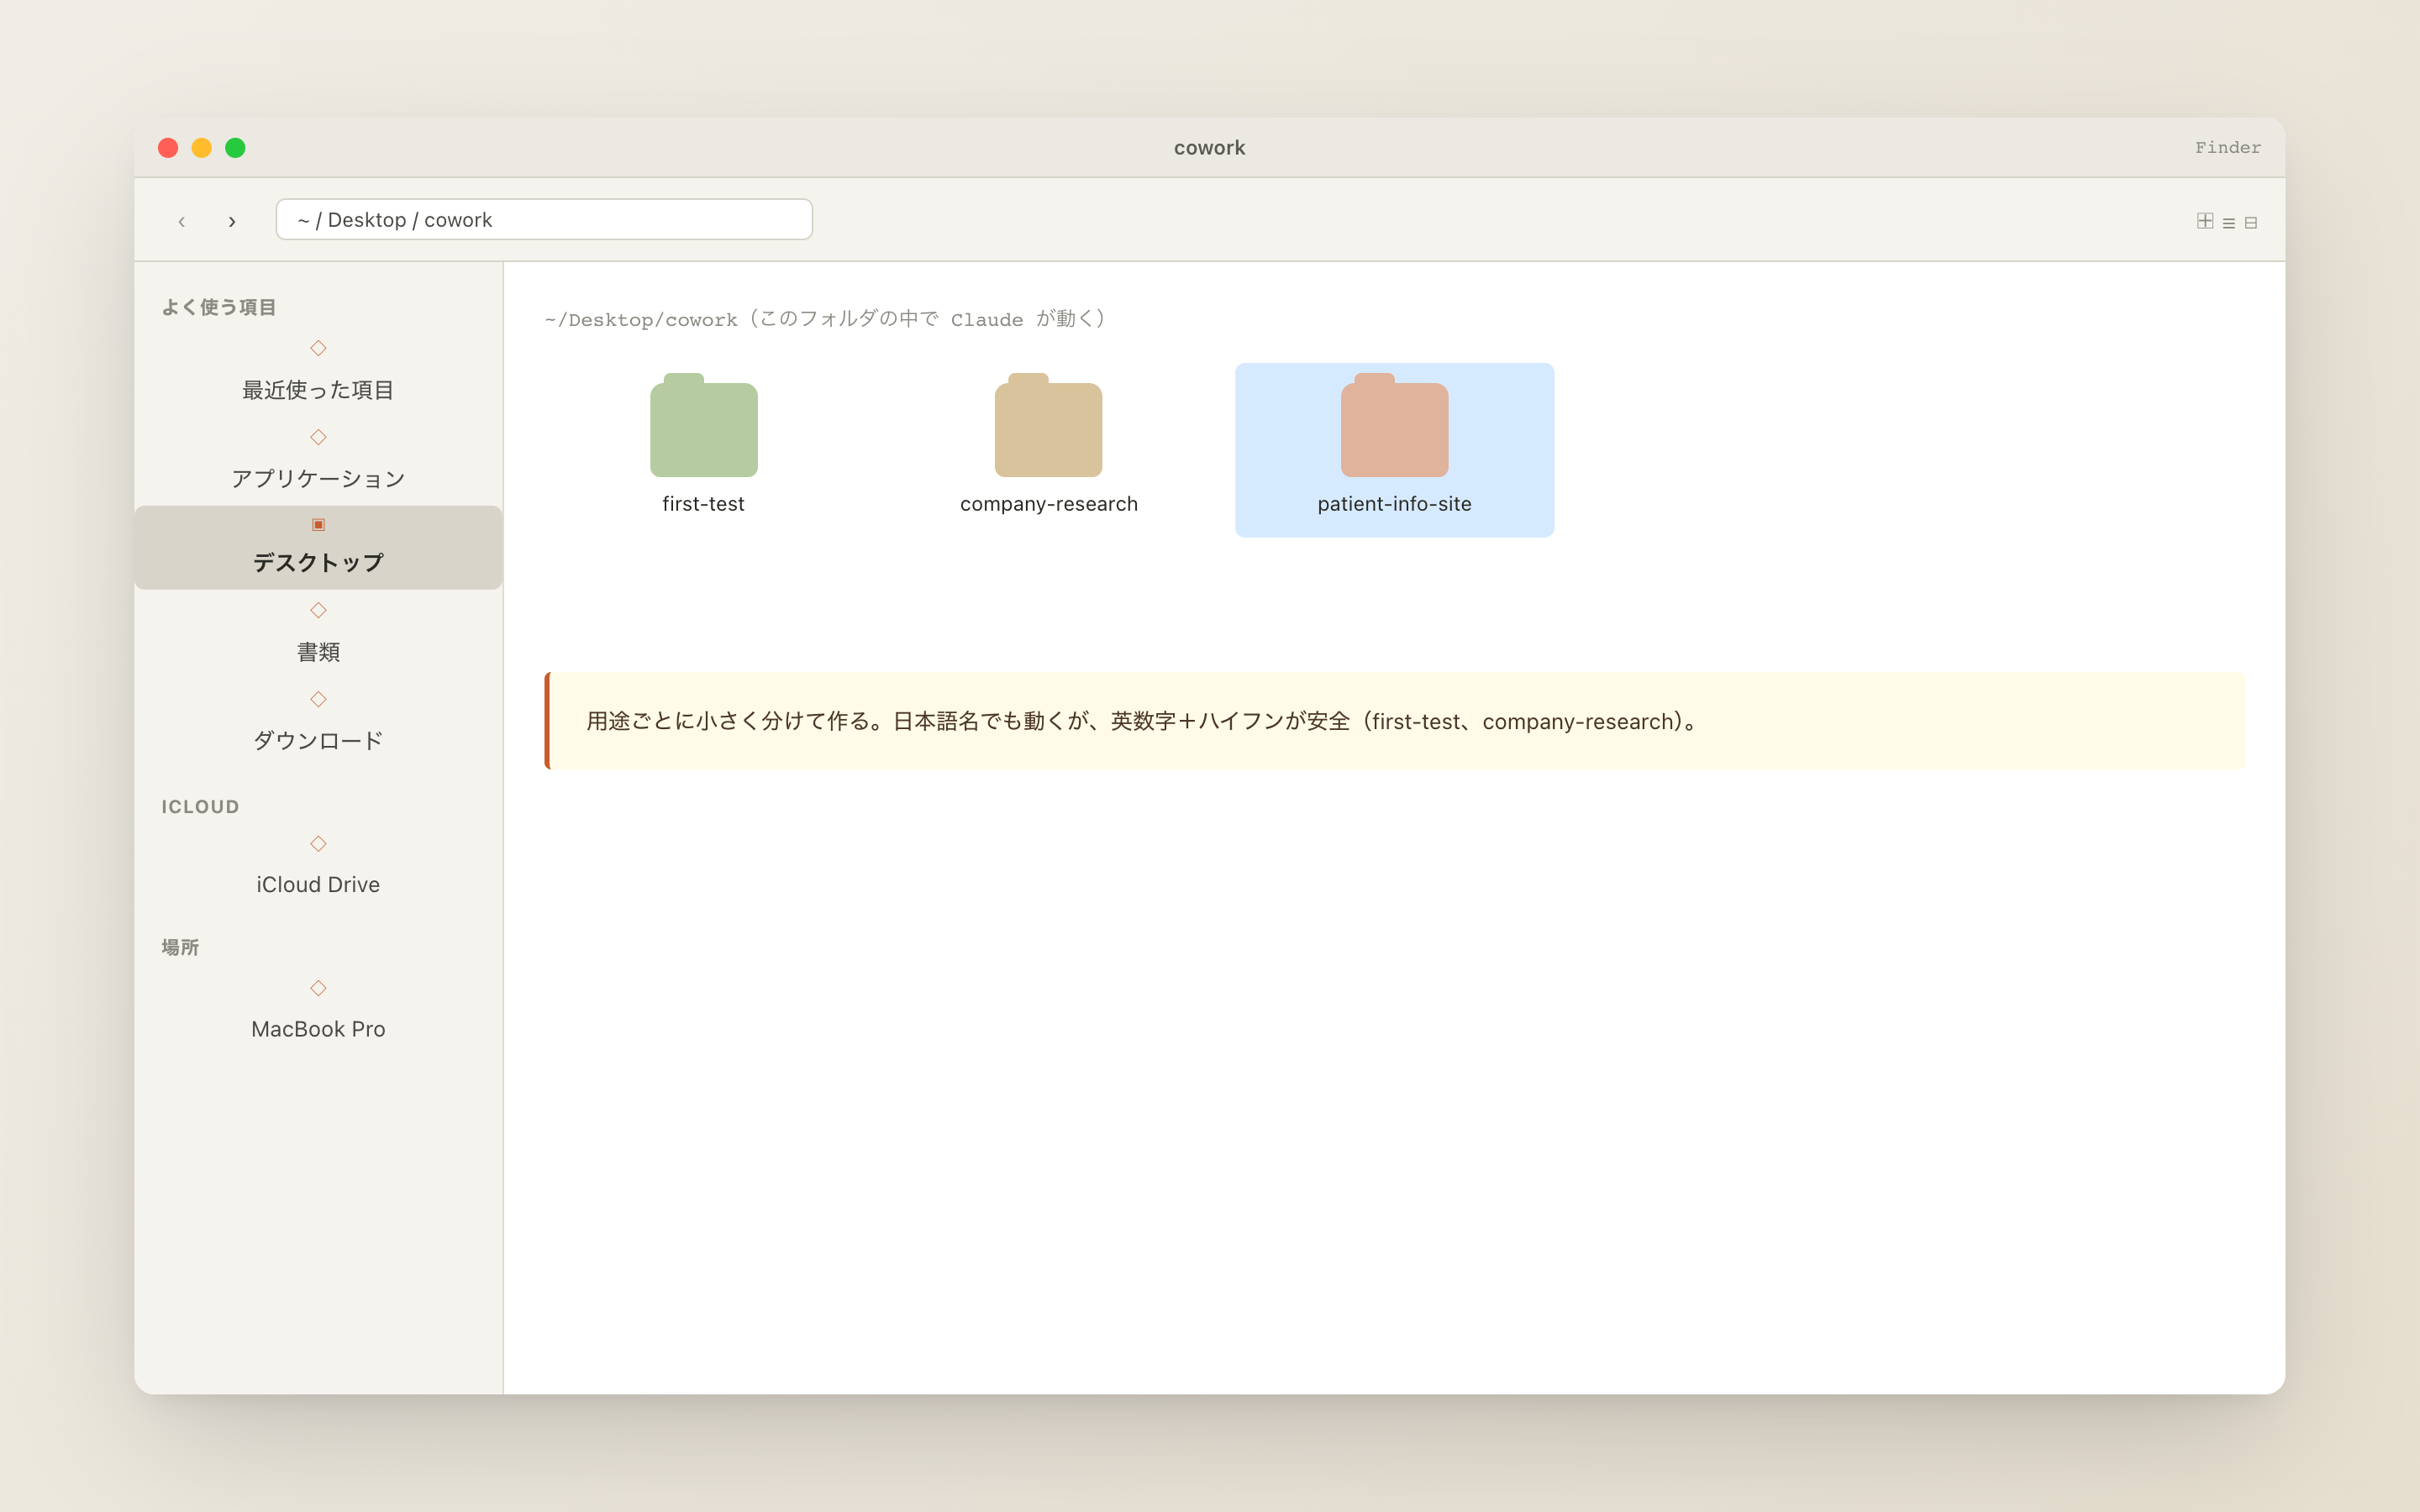Screen dimensions: 2420x1512
Task: Click the diamond icon above アプリケーション
Action: (318, 437)
